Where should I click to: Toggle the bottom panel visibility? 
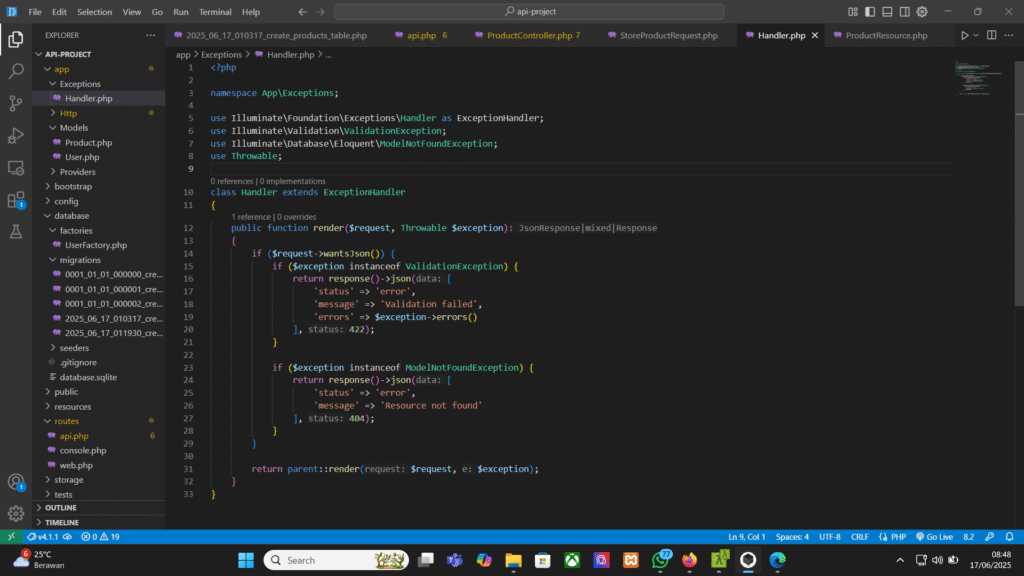(x=886, y=12)
